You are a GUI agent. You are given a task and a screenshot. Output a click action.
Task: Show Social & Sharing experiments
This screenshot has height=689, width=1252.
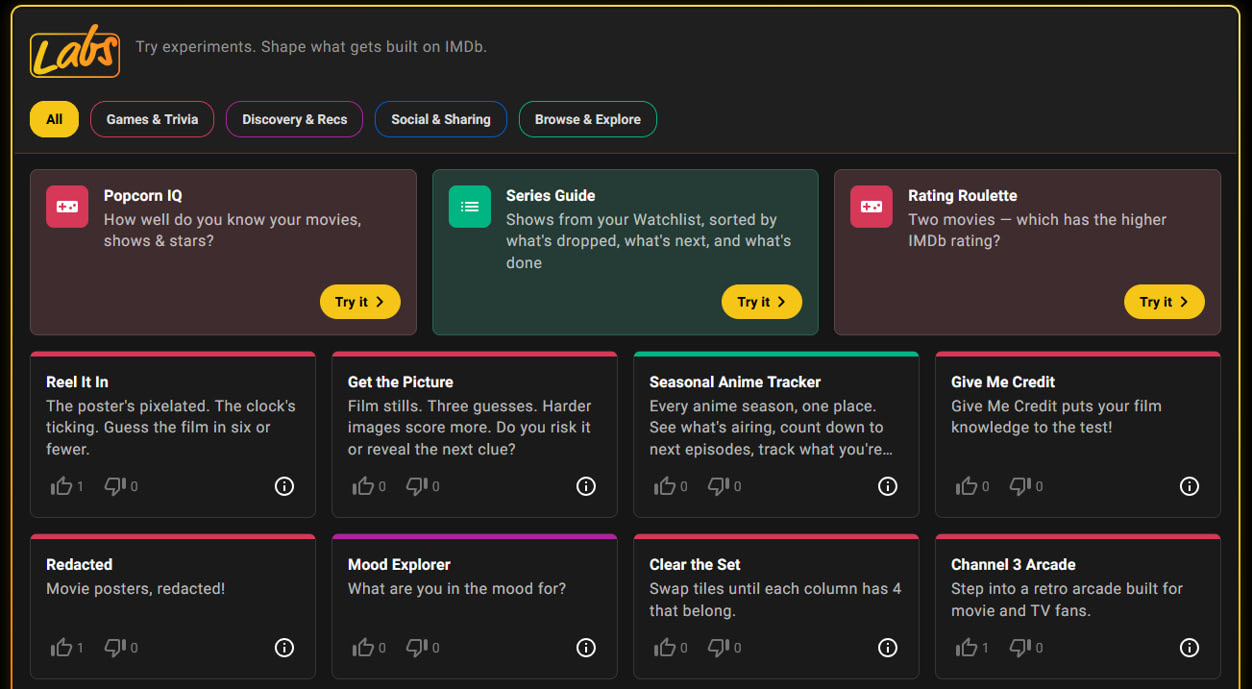click(x=441, y=119)
